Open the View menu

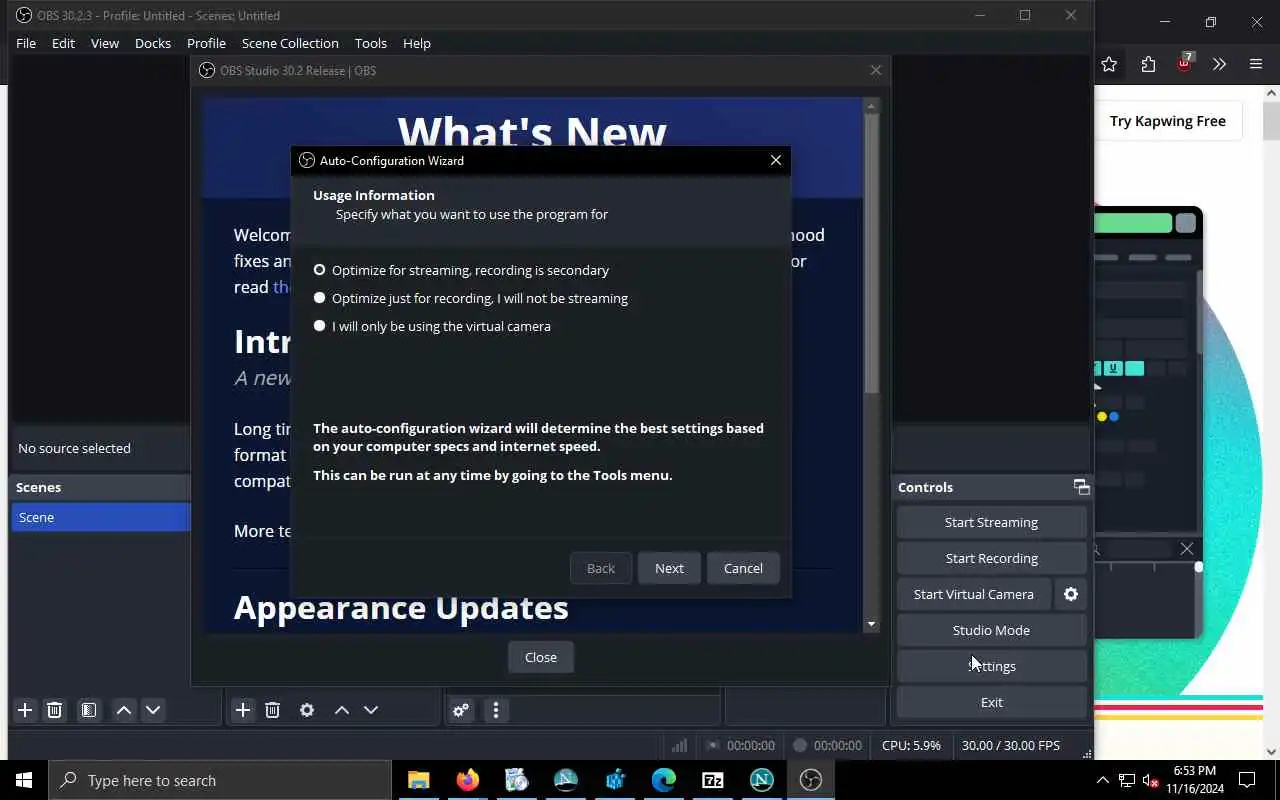coord(105,43)
